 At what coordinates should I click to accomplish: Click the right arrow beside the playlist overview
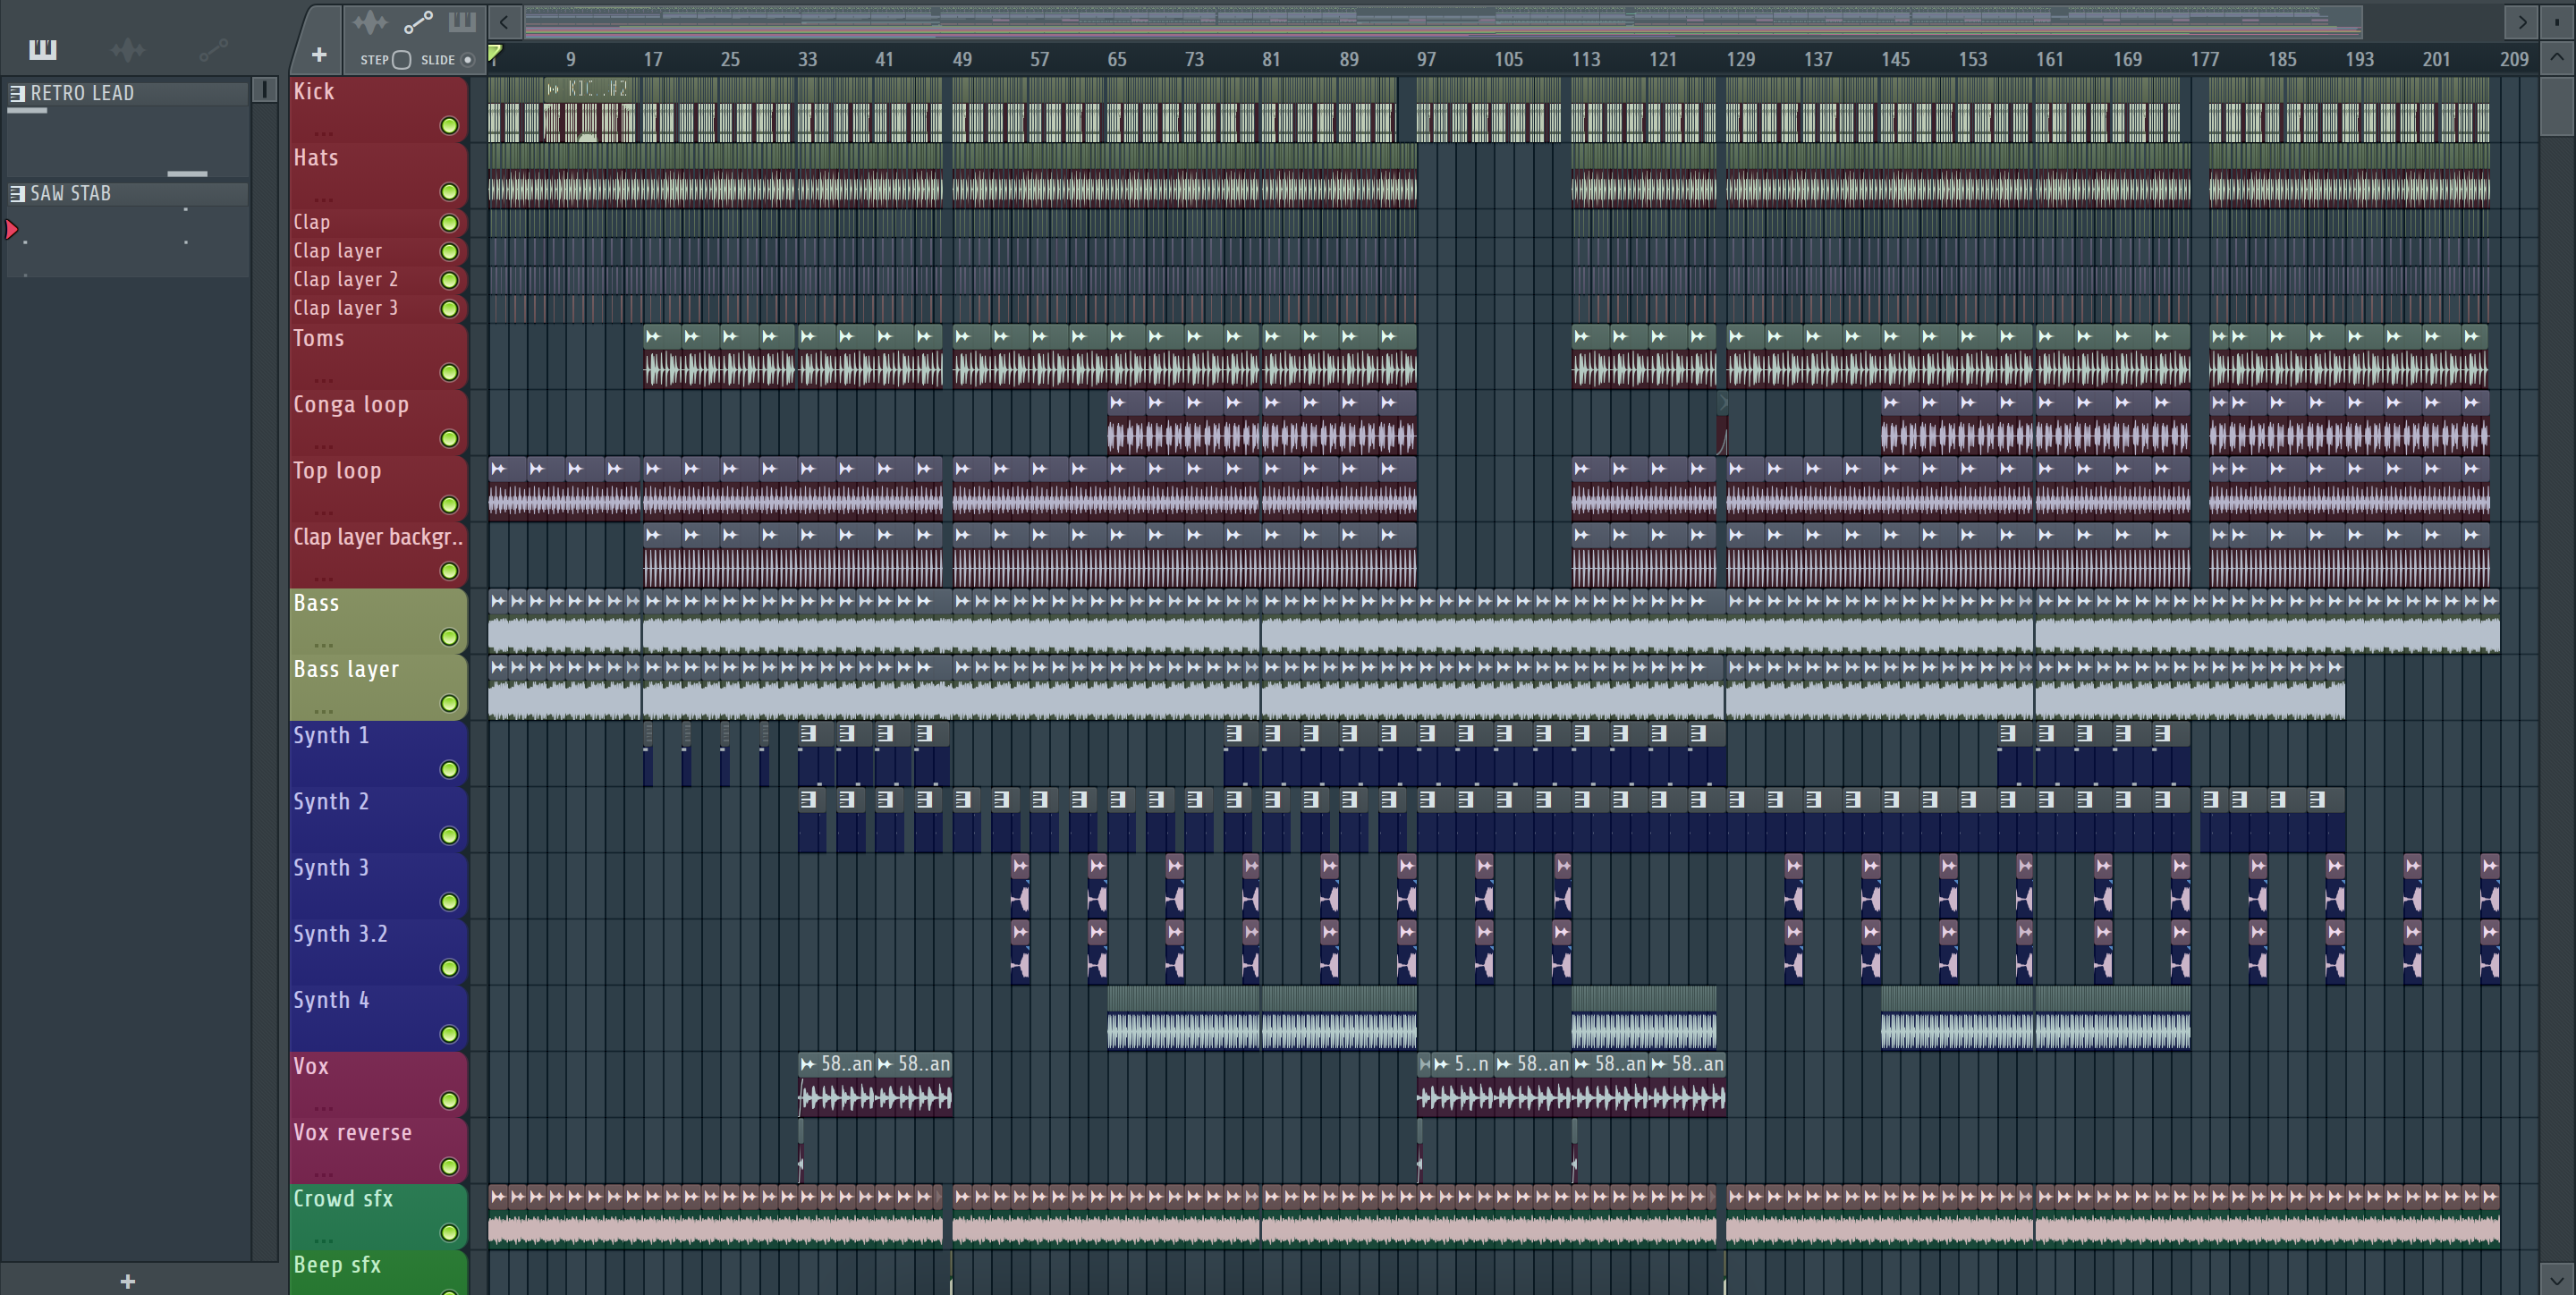coord(2522,21)
